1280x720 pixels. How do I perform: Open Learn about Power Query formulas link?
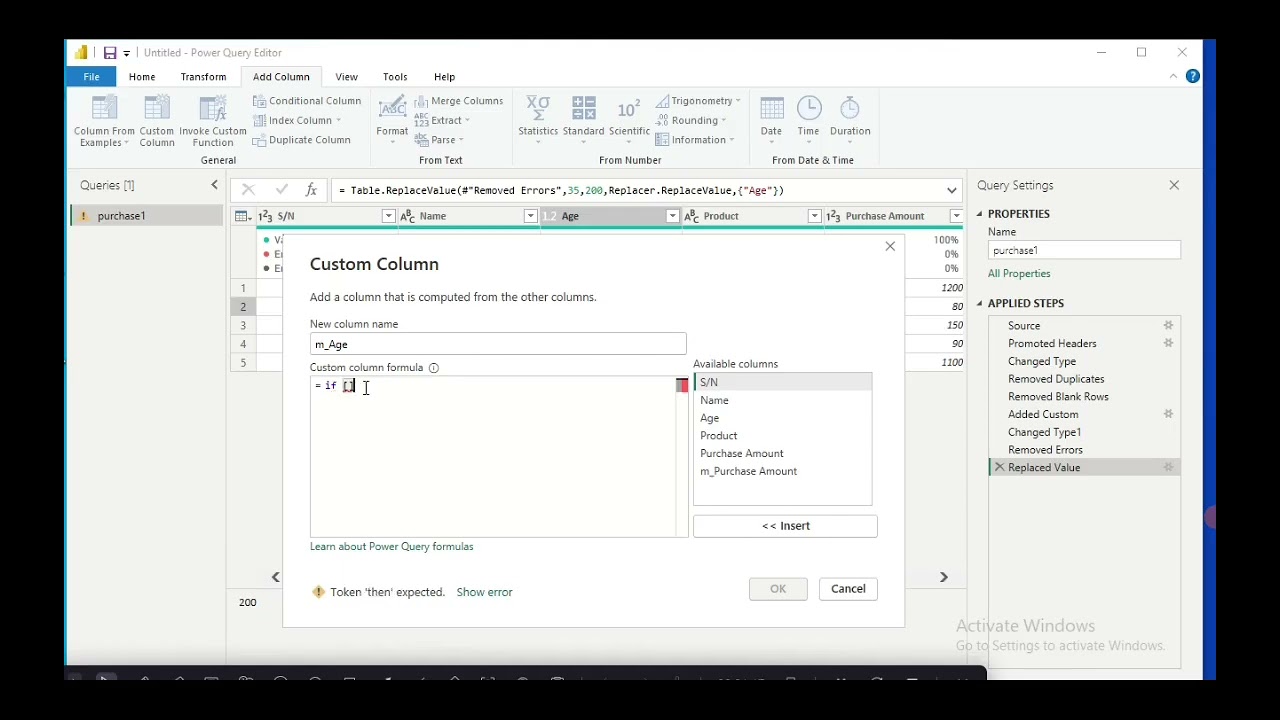(x=391, y=547)
